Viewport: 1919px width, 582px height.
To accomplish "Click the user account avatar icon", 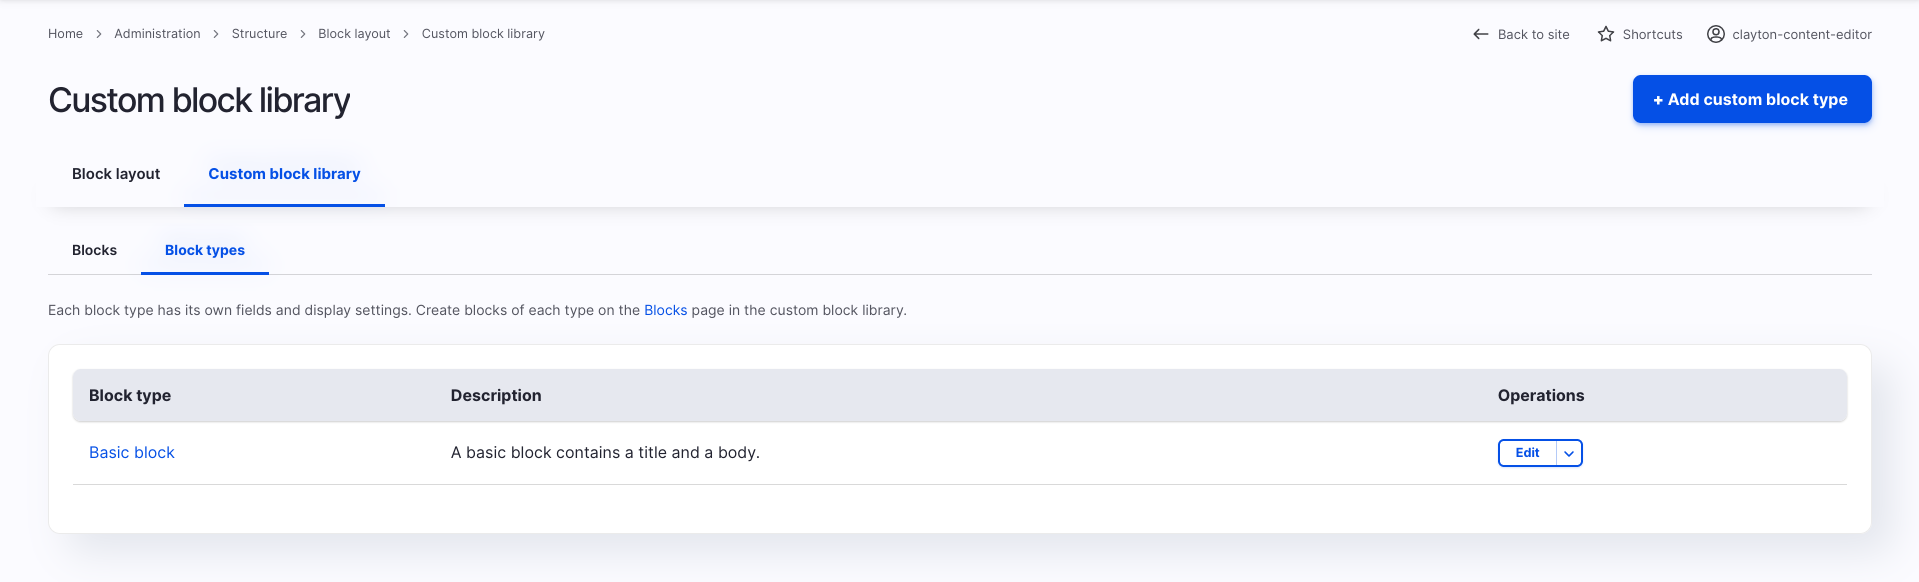I will click(1716, 34).
